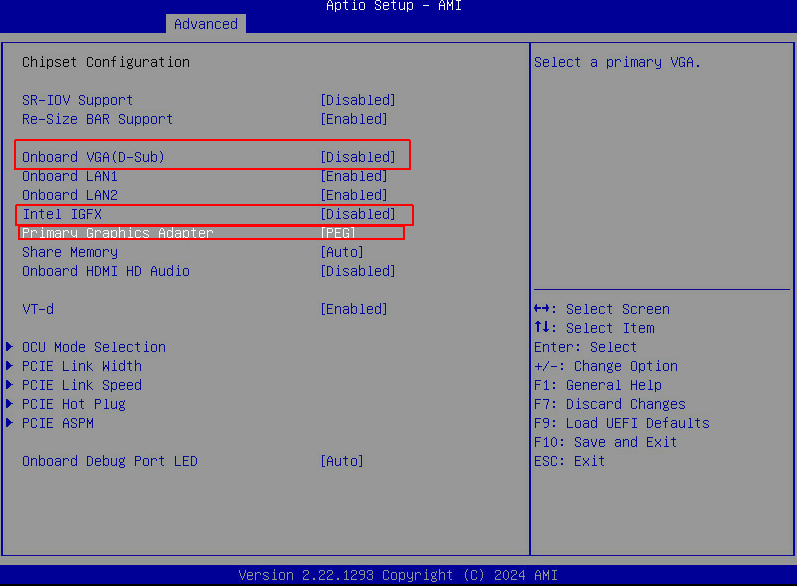Change the VT-d Enabled value
The height and width of the screenshot is (586, 797).
353,309
